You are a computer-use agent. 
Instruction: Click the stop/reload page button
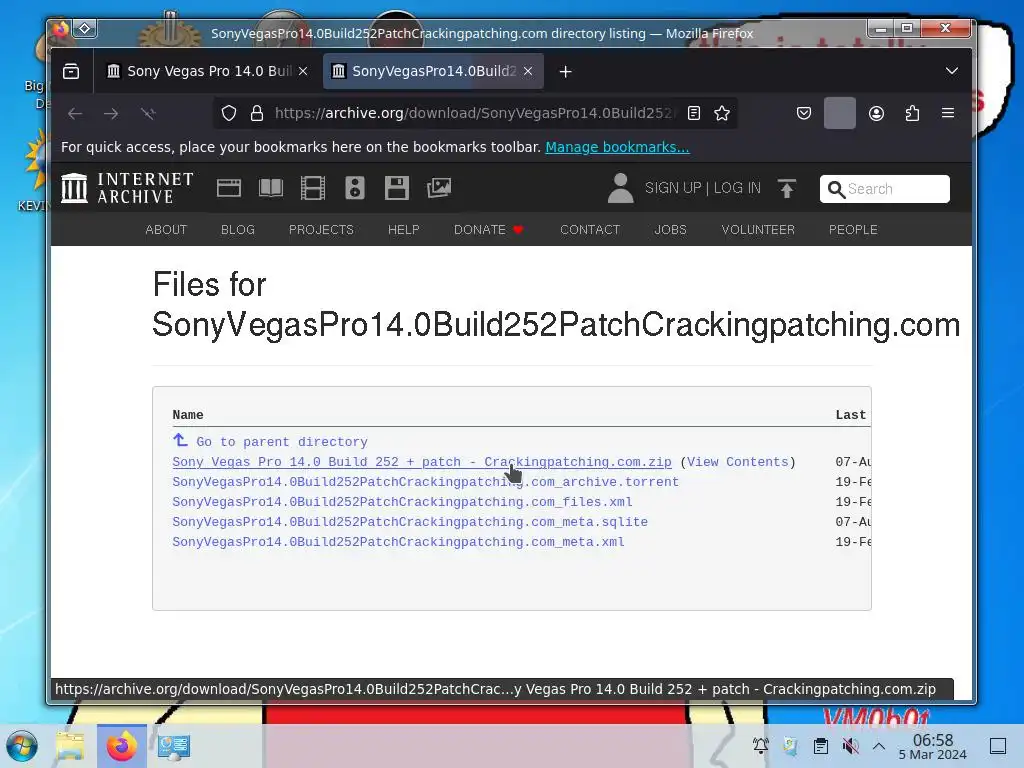(x=148, y=114)
